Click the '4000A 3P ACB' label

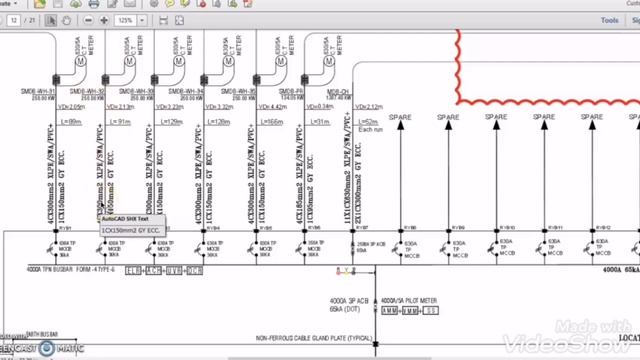[349, 301]
